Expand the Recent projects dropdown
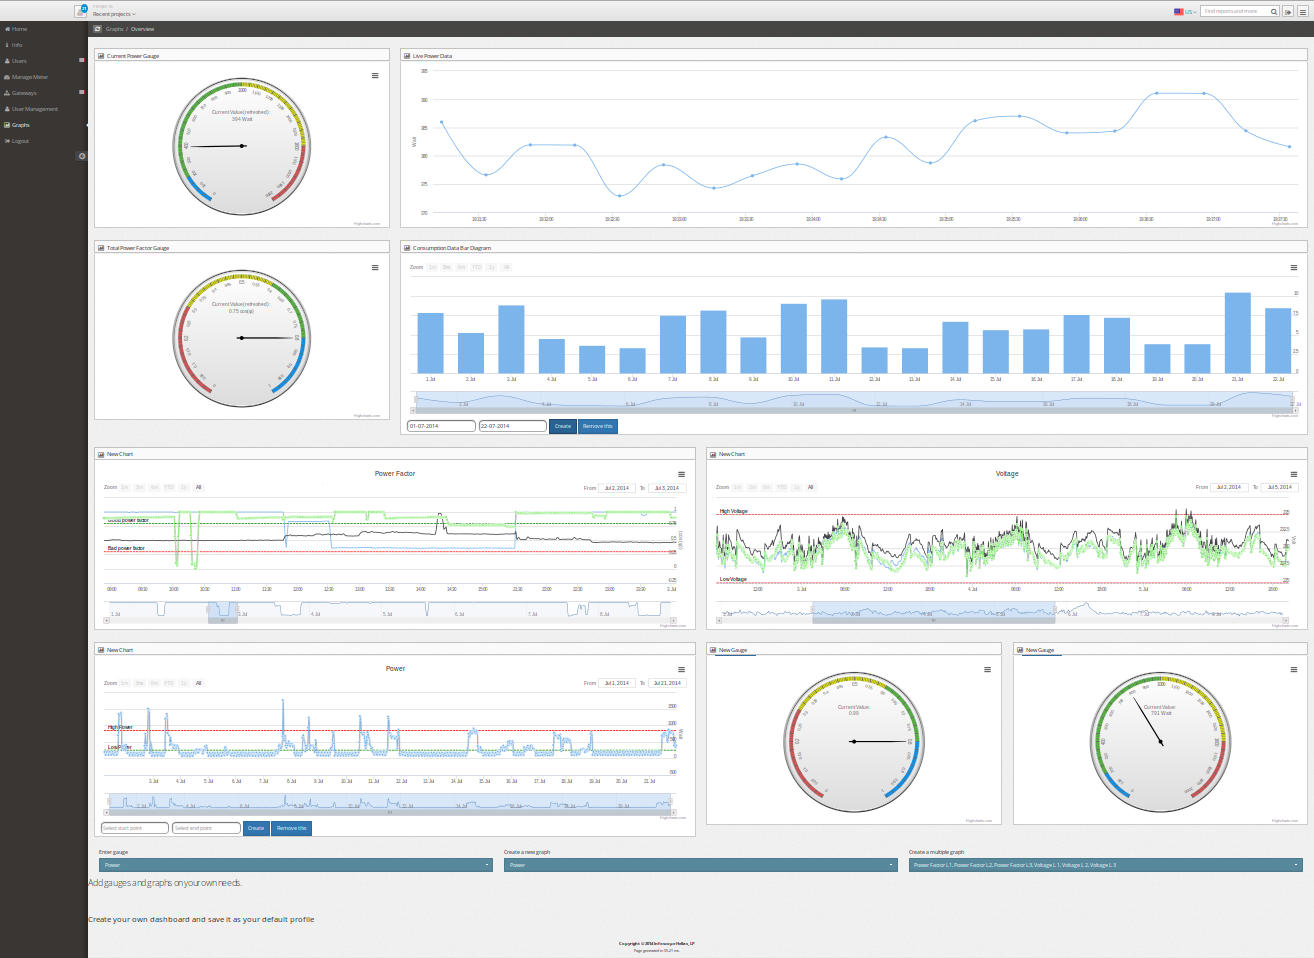This screenshot has height=958, width=1314. pyautogui.click(x=114, y=14)
